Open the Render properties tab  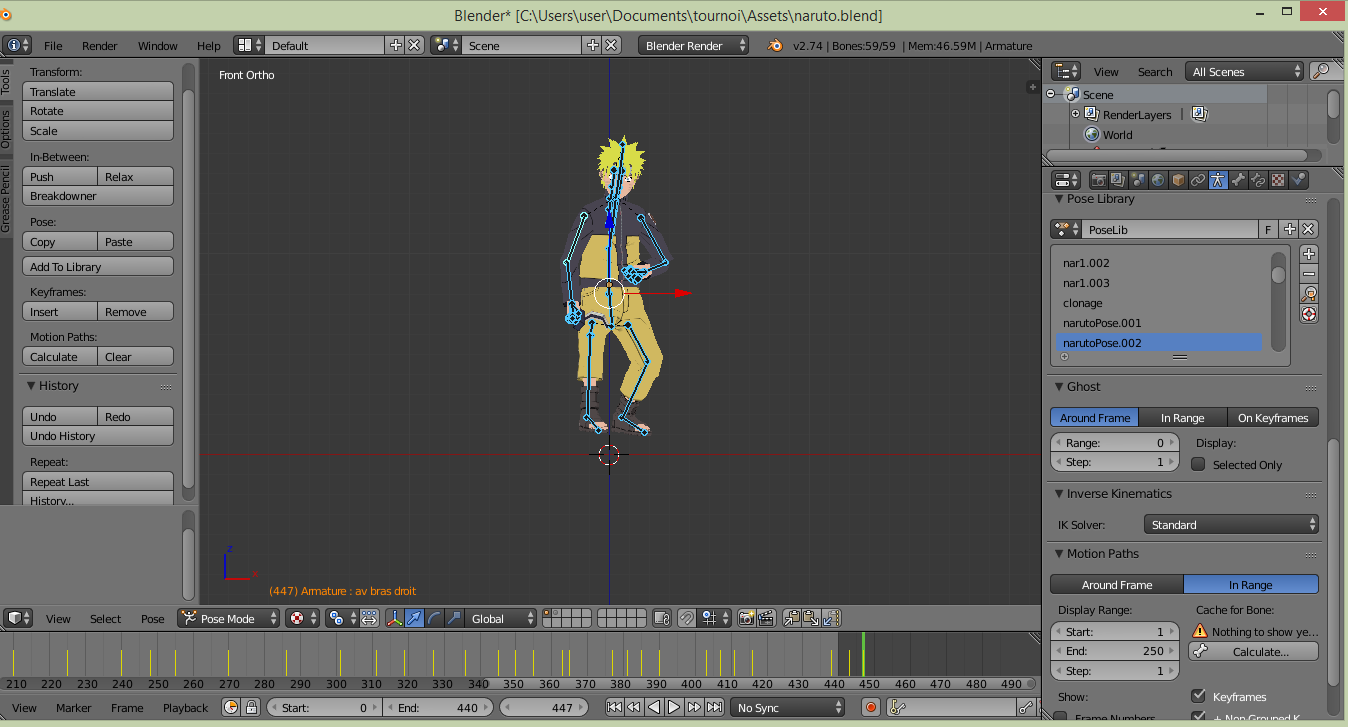point(1099,180)
